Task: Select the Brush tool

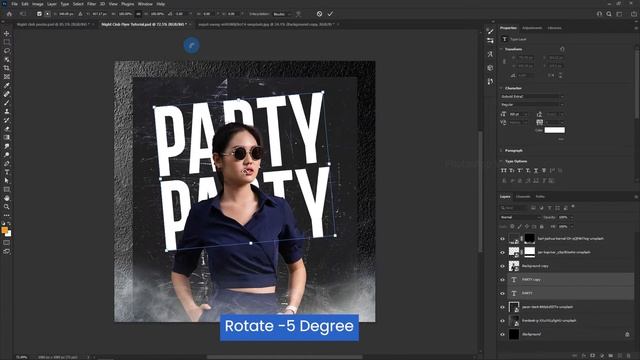Action: pos(7,102)
